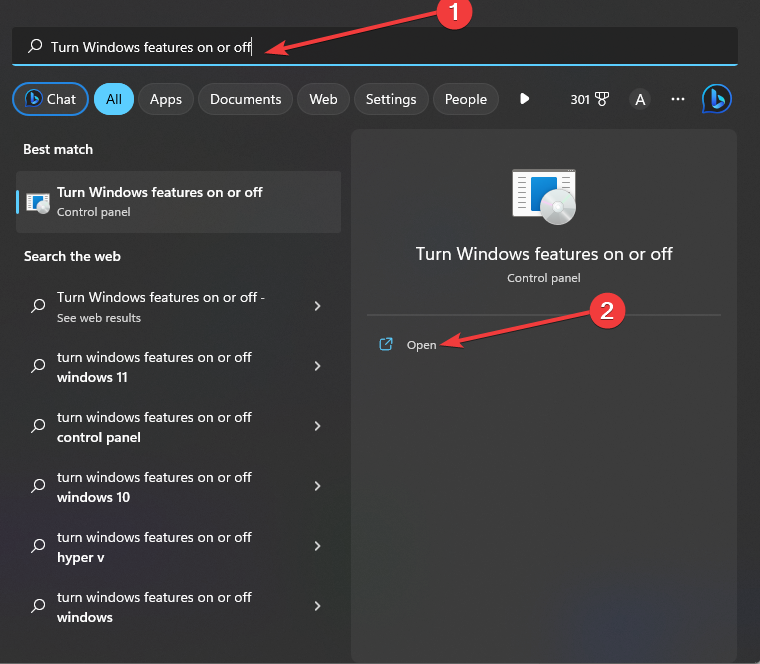Switch to the Apps filter tab

tap(166, 99)
